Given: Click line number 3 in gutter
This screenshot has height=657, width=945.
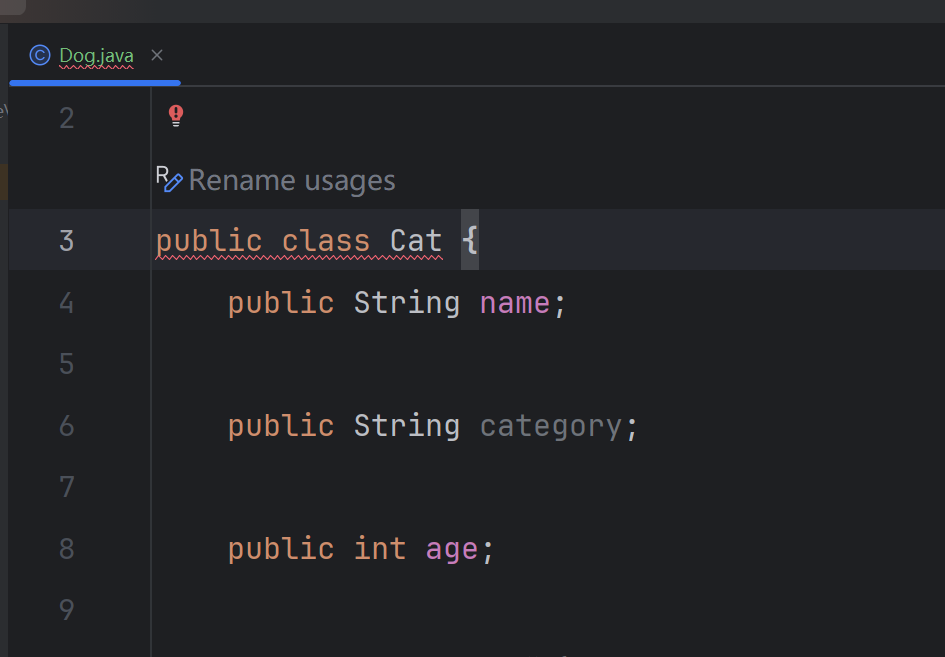Looking at the screenshot, I should point(67,240).
